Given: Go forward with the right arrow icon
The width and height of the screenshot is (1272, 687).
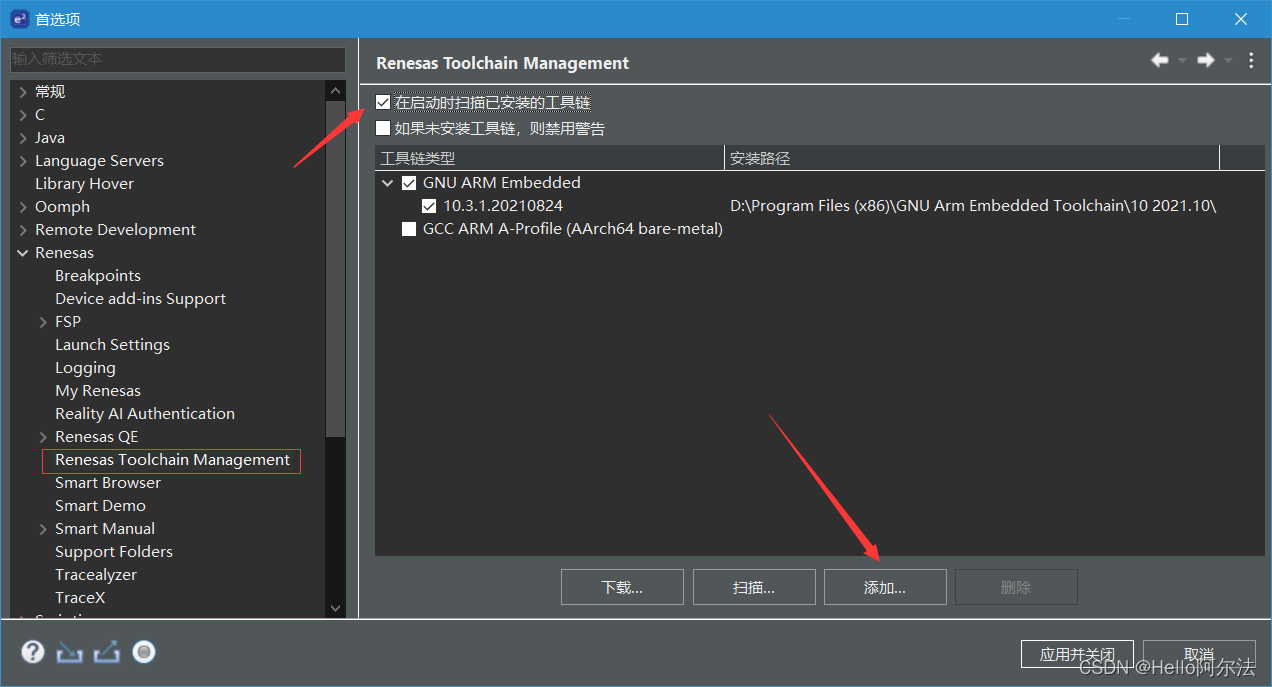Looking at the screenshot, I should (1206, 61).
